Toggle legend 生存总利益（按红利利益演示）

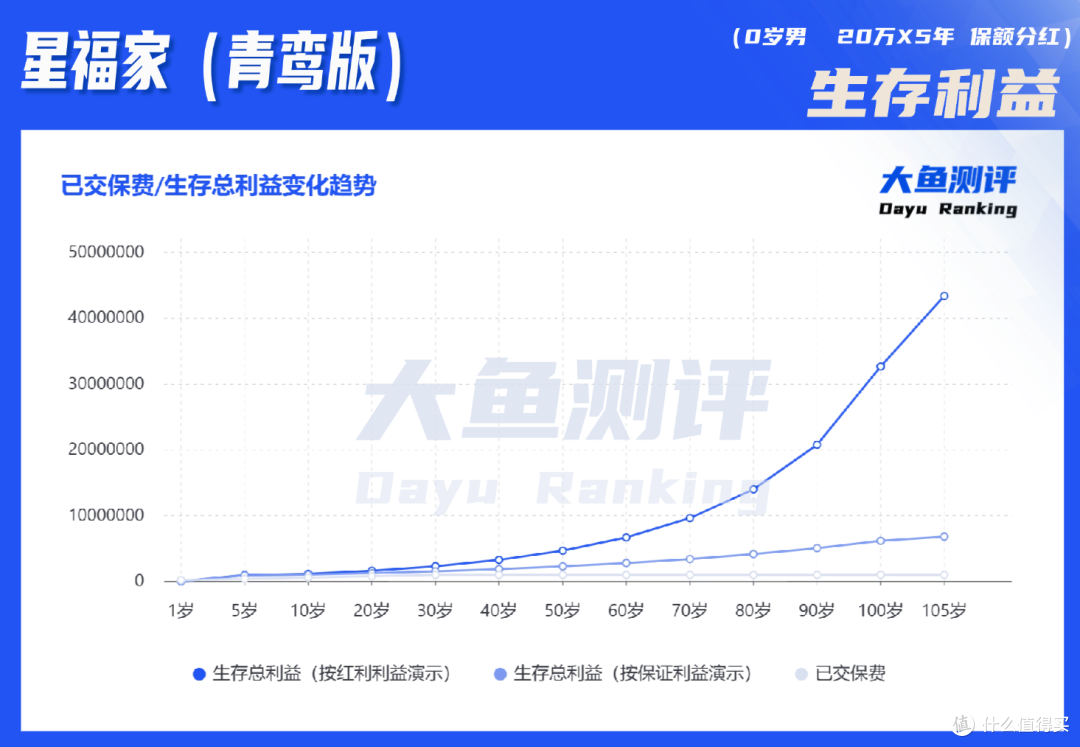(x=322, y=673)
